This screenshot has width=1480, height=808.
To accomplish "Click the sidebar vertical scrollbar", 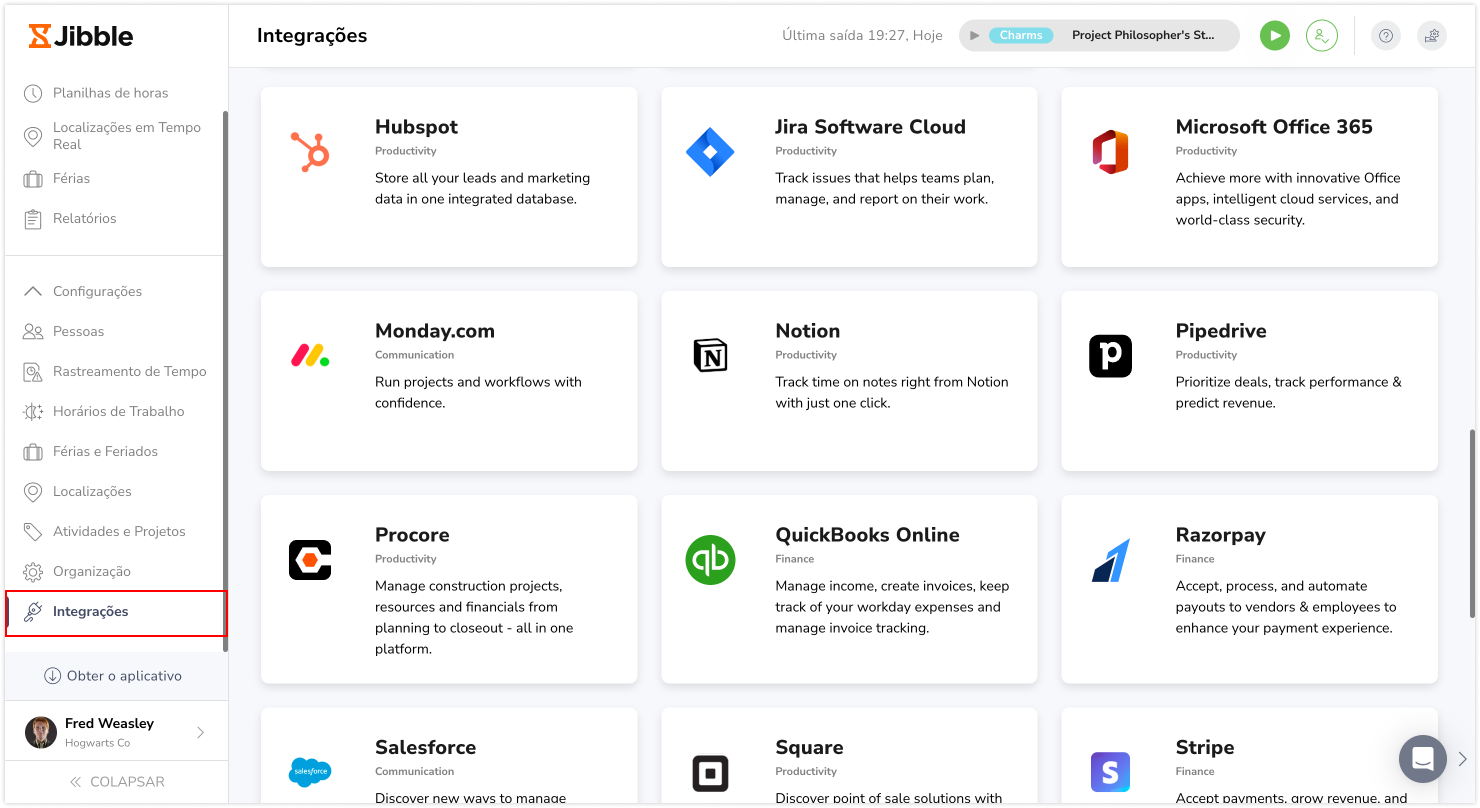I will pyautogui.click(x=225, y=381).
